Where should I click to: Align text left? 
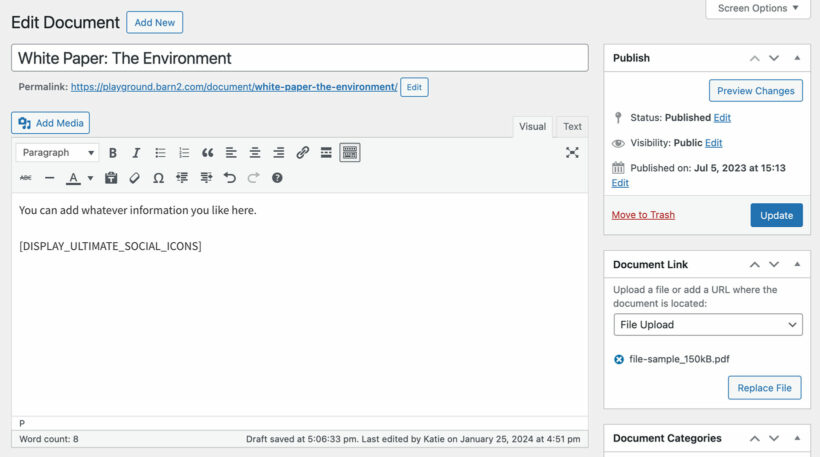(x=231, y=153)
